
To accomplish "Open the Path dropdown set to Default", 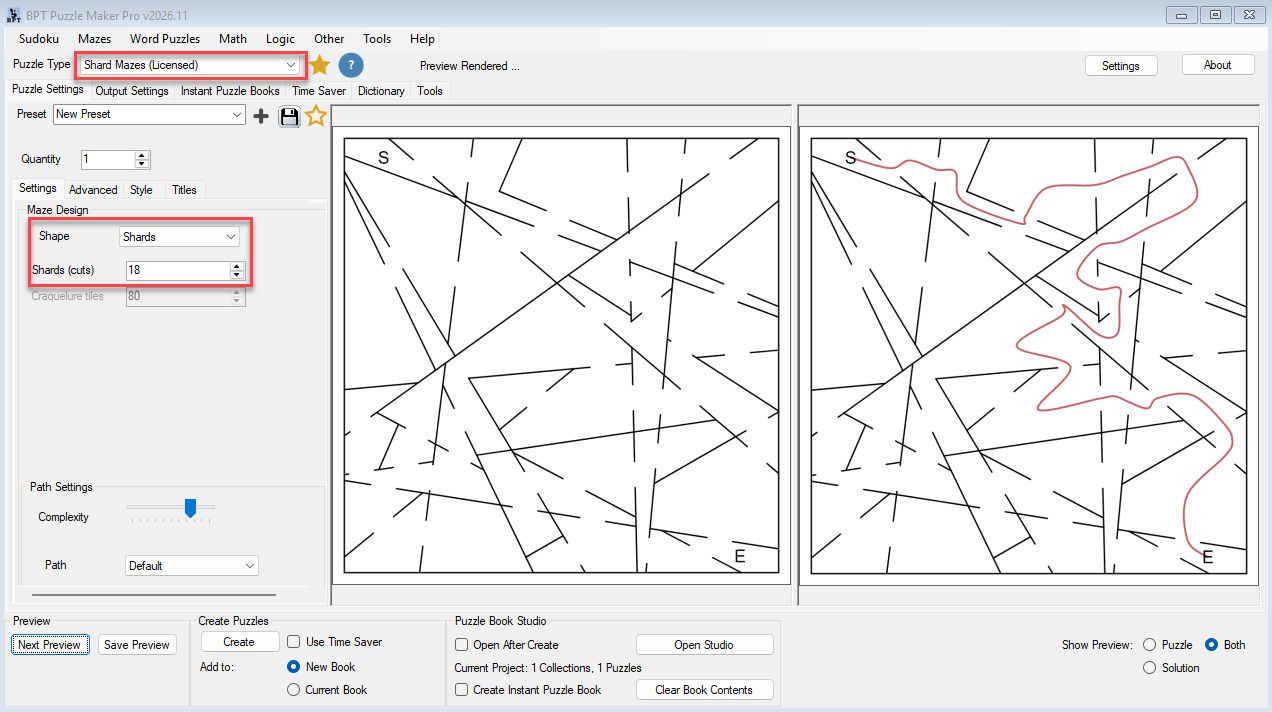I will (x=192, y=566).
